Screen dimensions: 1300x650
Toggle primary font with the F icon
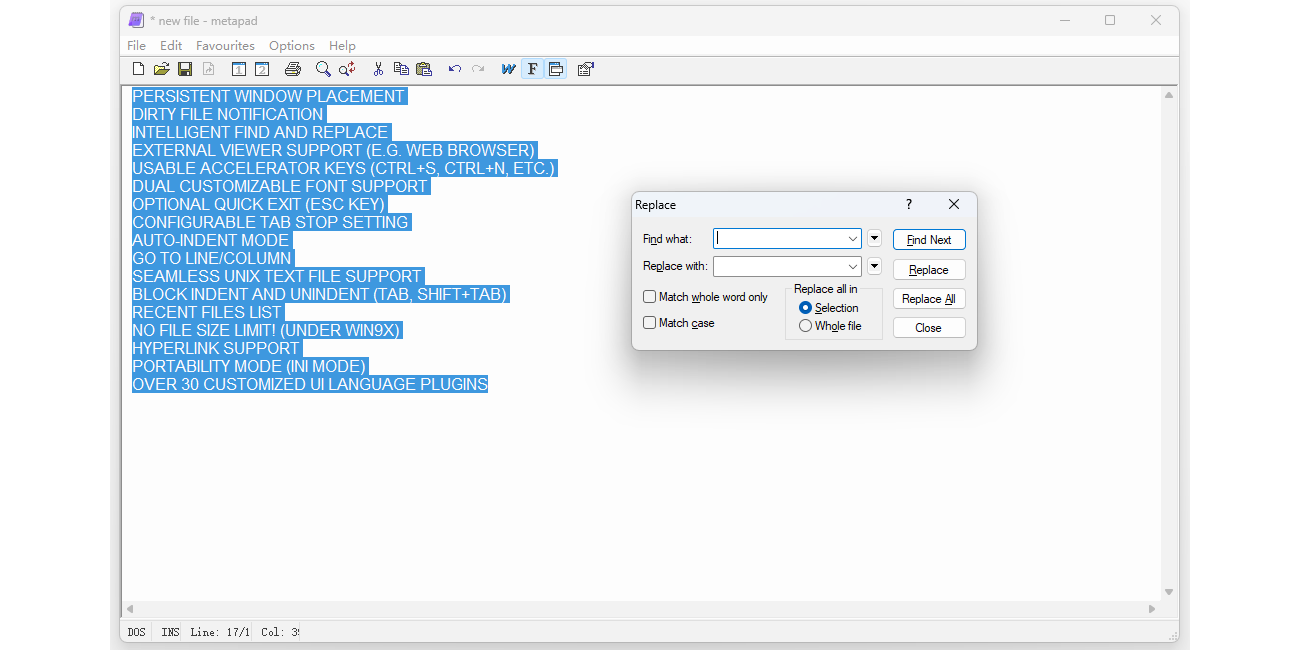point(532,69)
